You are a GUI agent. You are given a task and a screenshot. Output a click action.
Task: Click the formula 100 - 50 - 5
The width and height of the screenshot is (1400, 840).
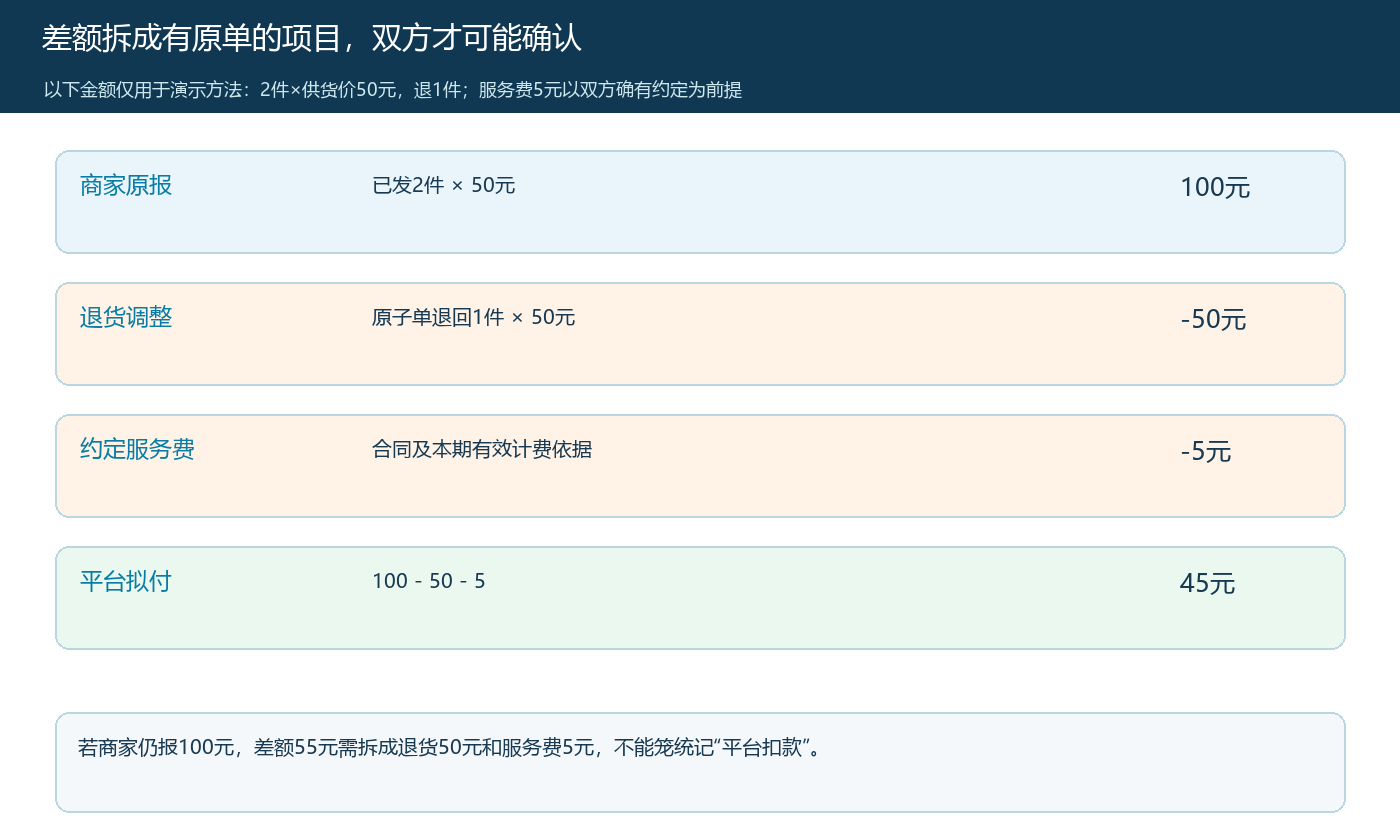(x=429, y=581)
